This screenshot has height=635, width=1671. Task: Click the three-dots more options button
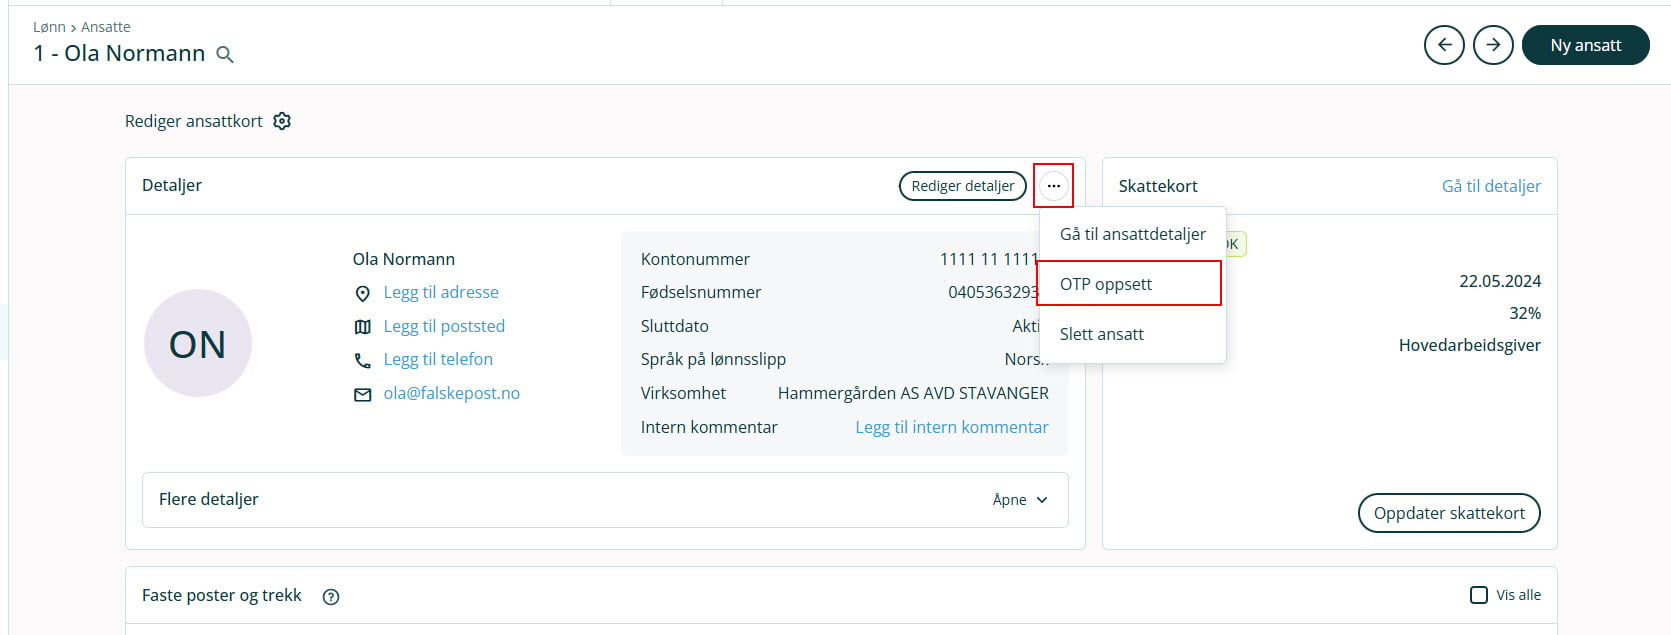coord(1053,186)
